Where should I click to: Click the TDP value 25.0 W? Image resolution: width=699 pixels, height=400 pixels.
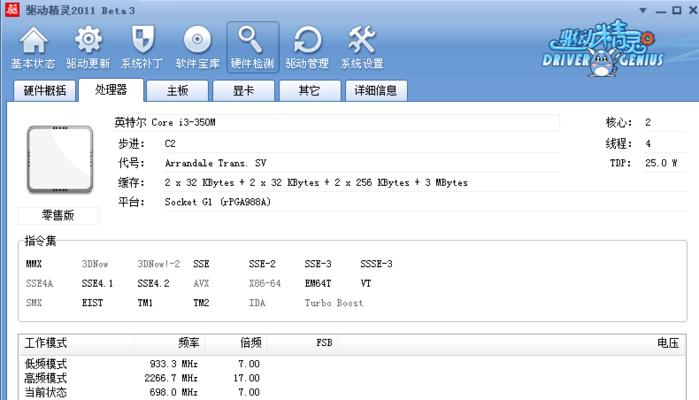pos(661,163)
